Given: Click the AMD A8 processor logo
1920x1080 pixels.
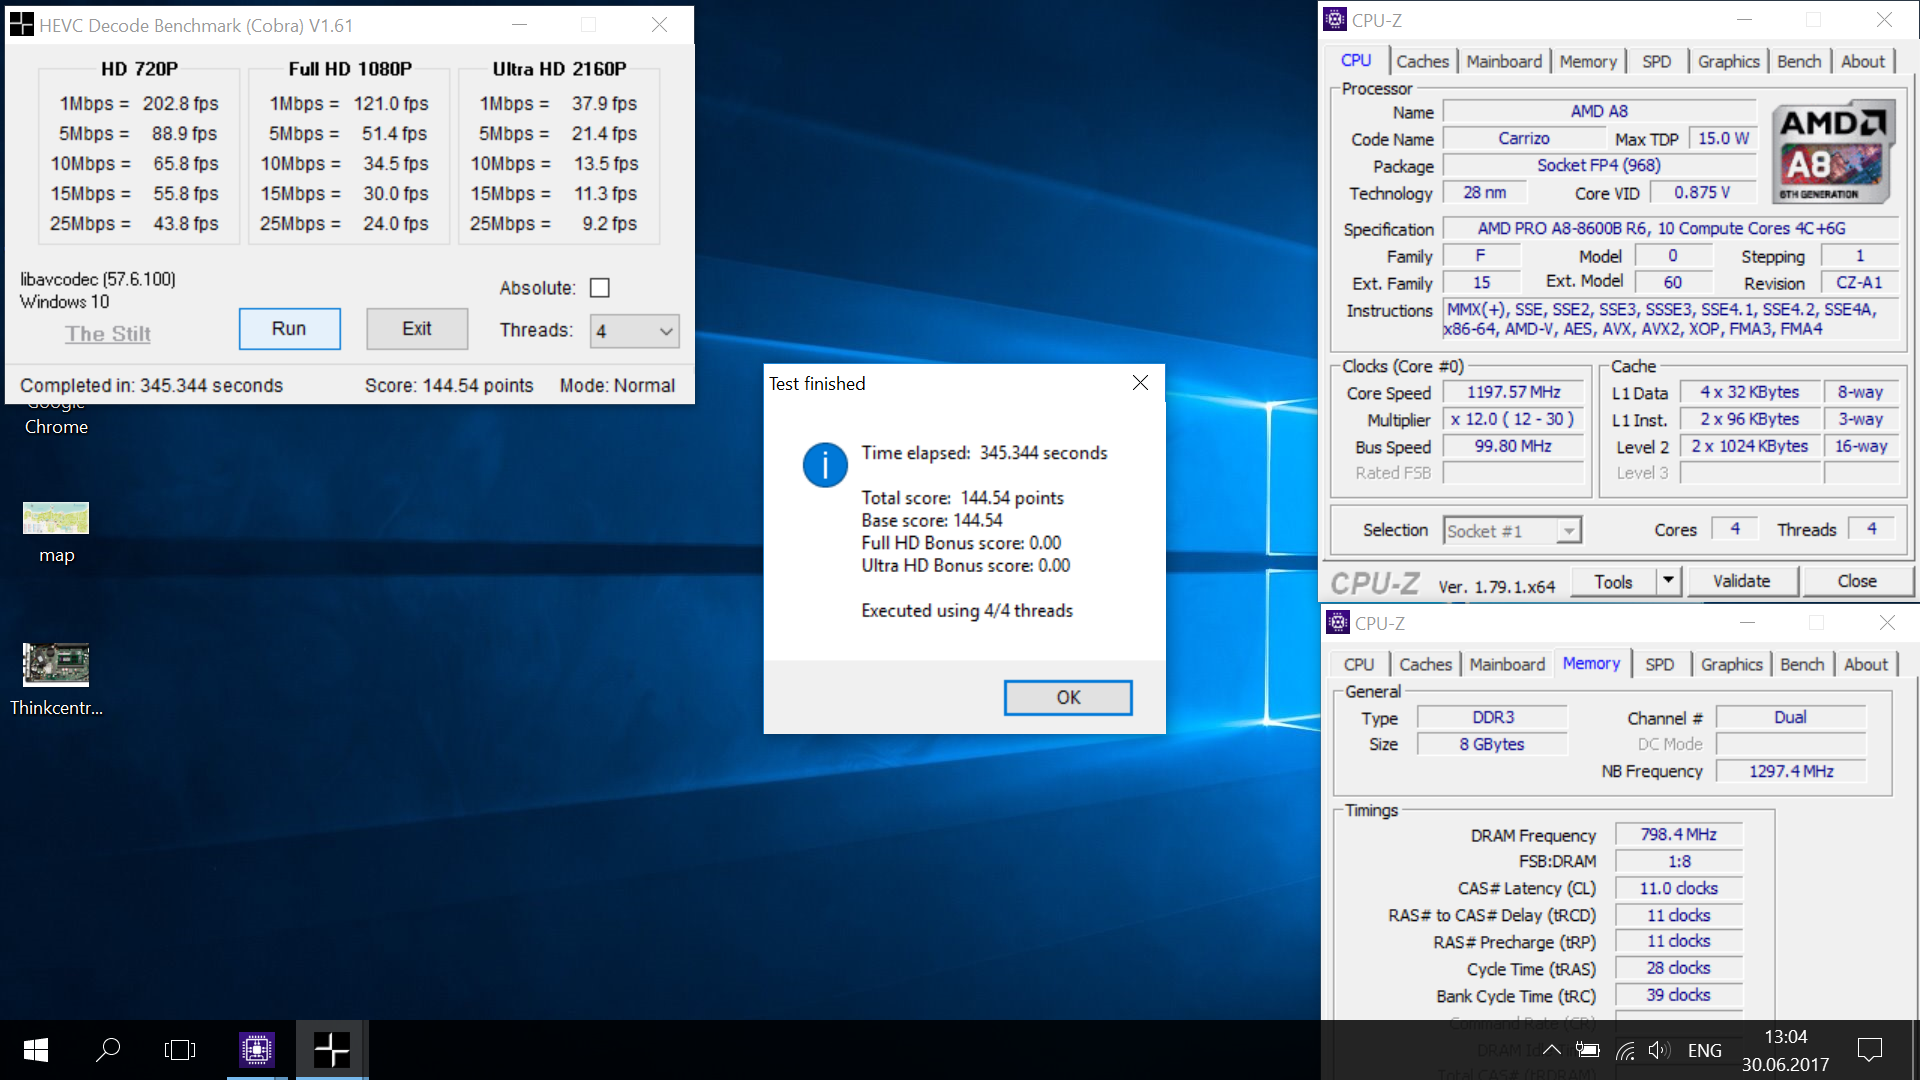Looking at the screenshot, I should click(x=1833, y=152).
